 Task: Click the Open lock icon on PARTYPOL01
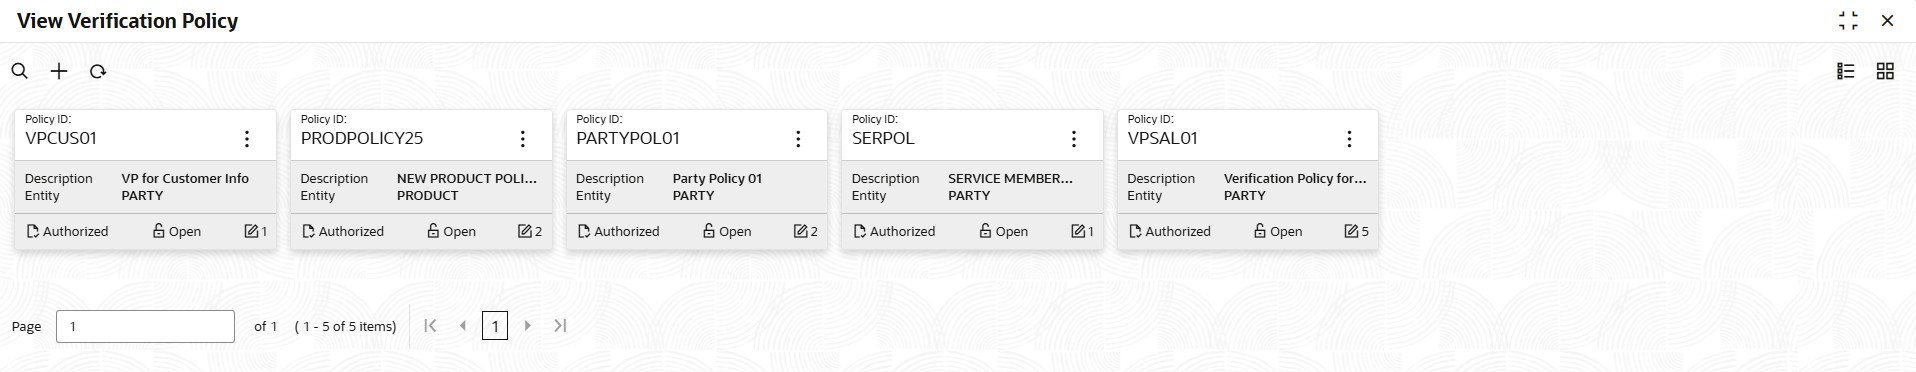(x=709, y=231)
